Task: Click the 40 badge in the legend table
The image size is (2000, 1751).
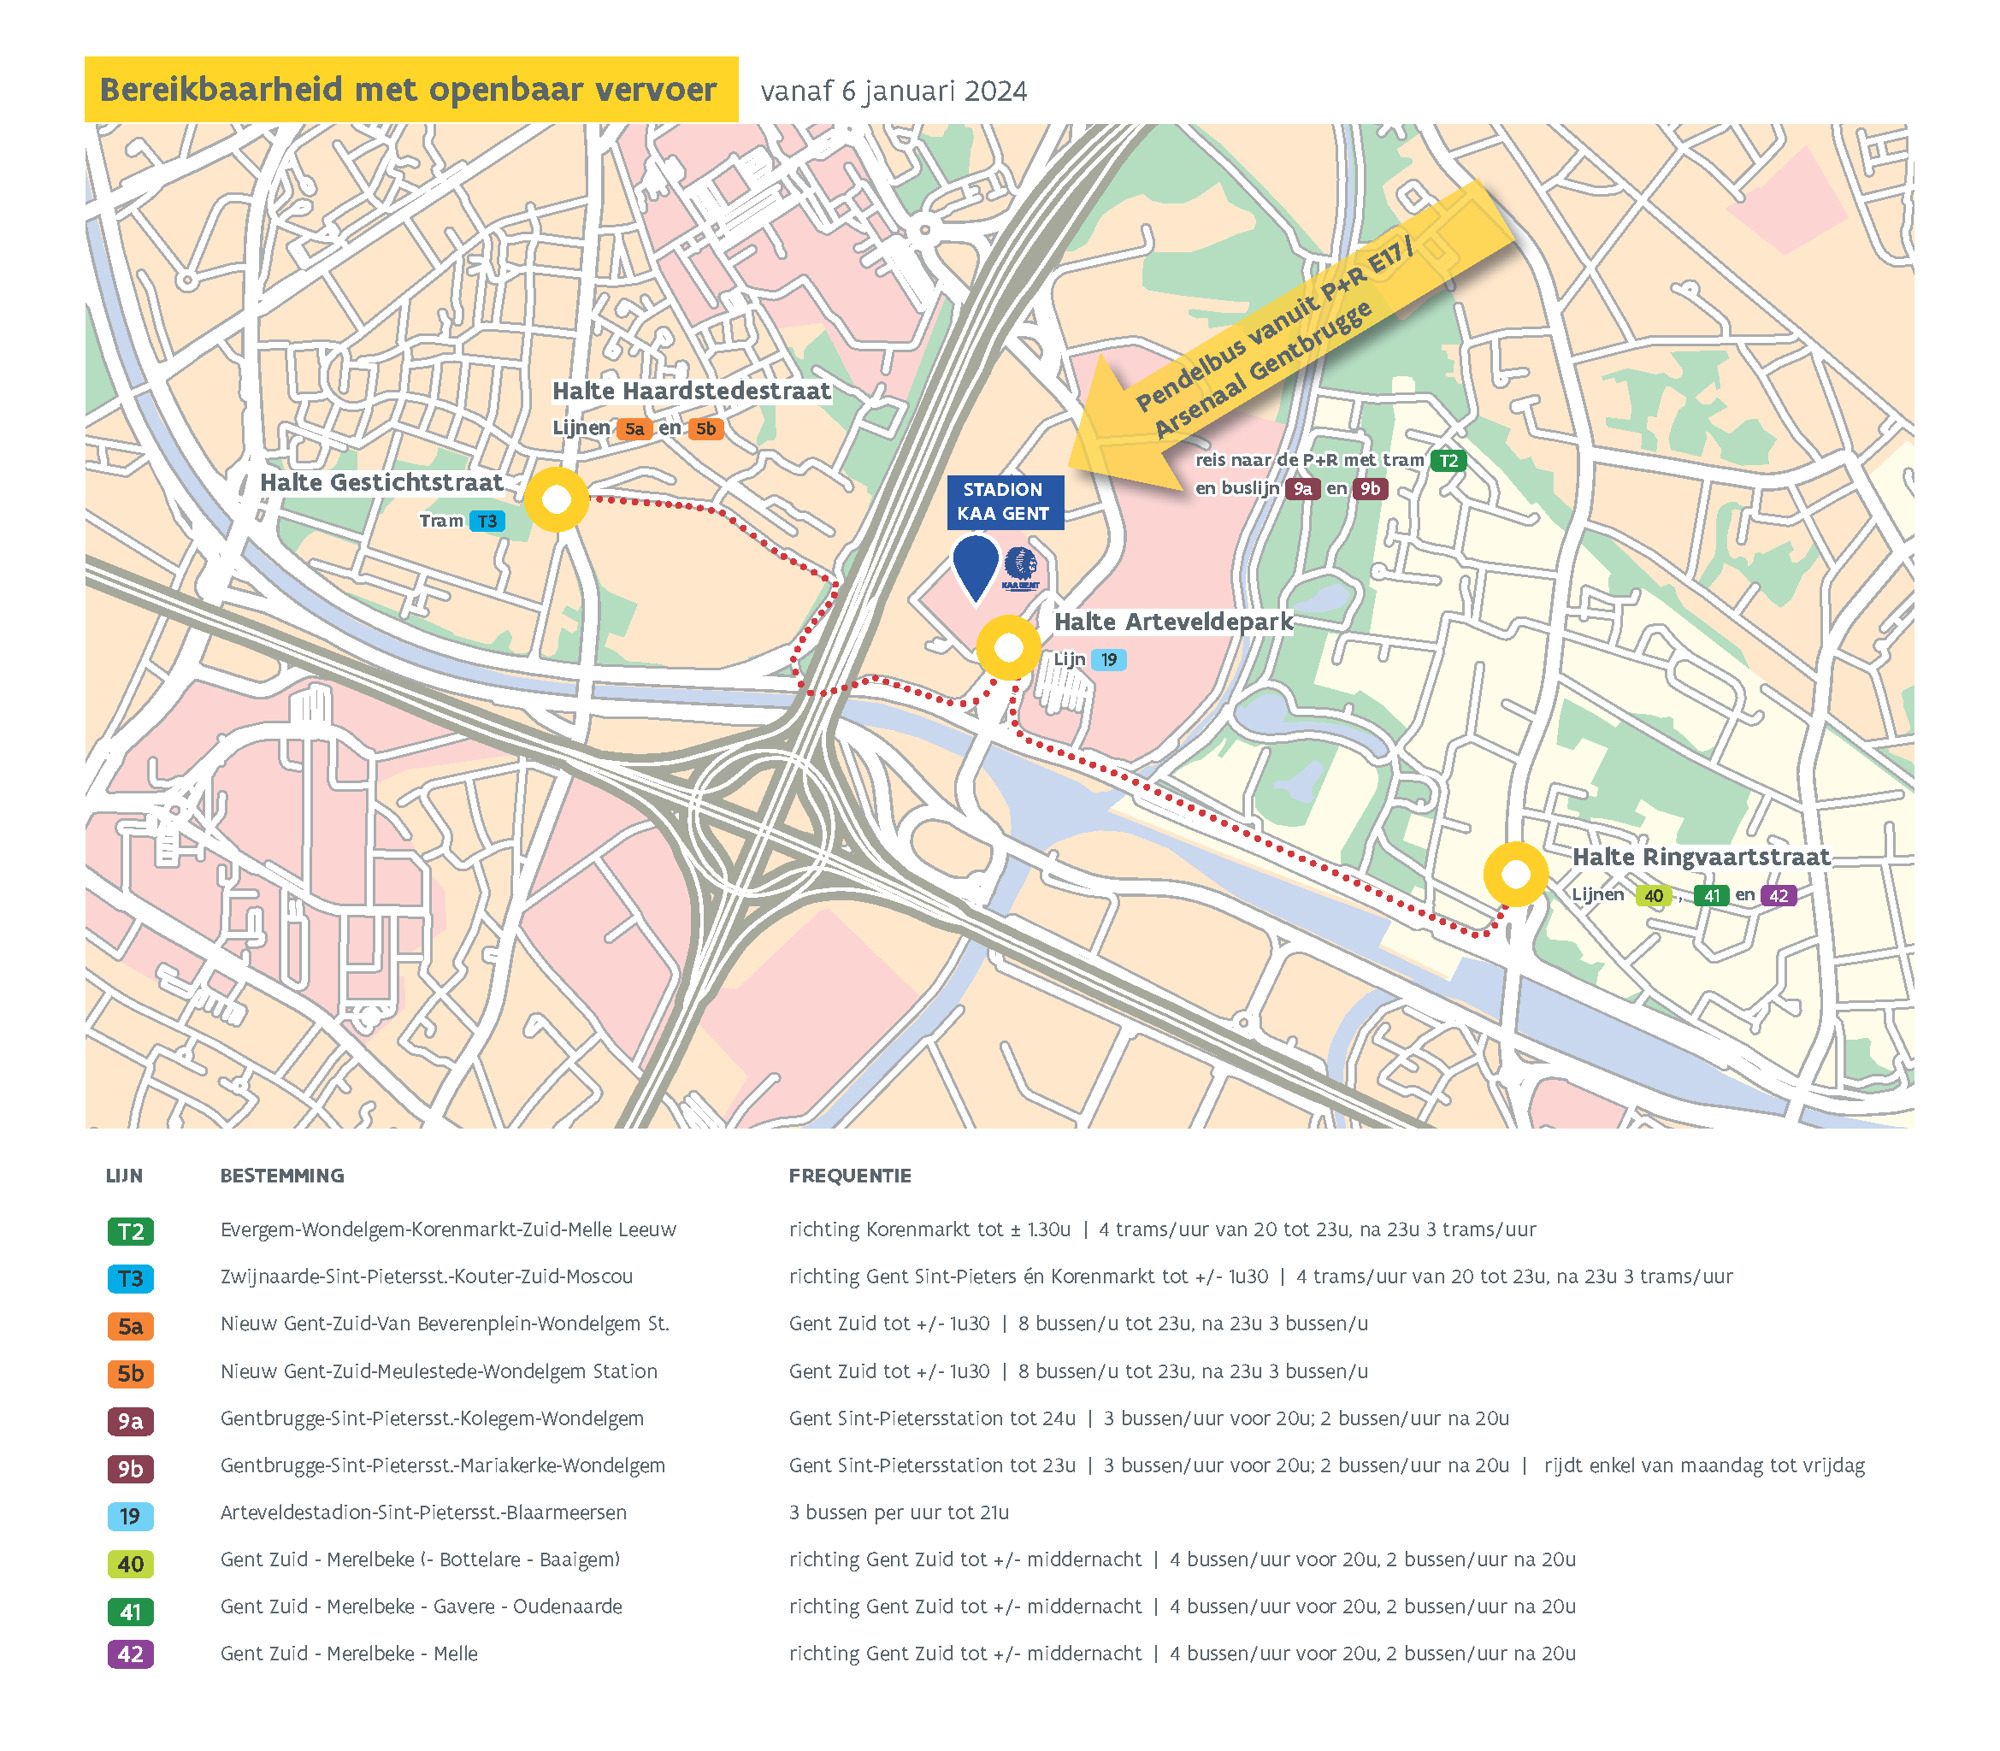Action: pyautogui.click(x=131, y=1564)
